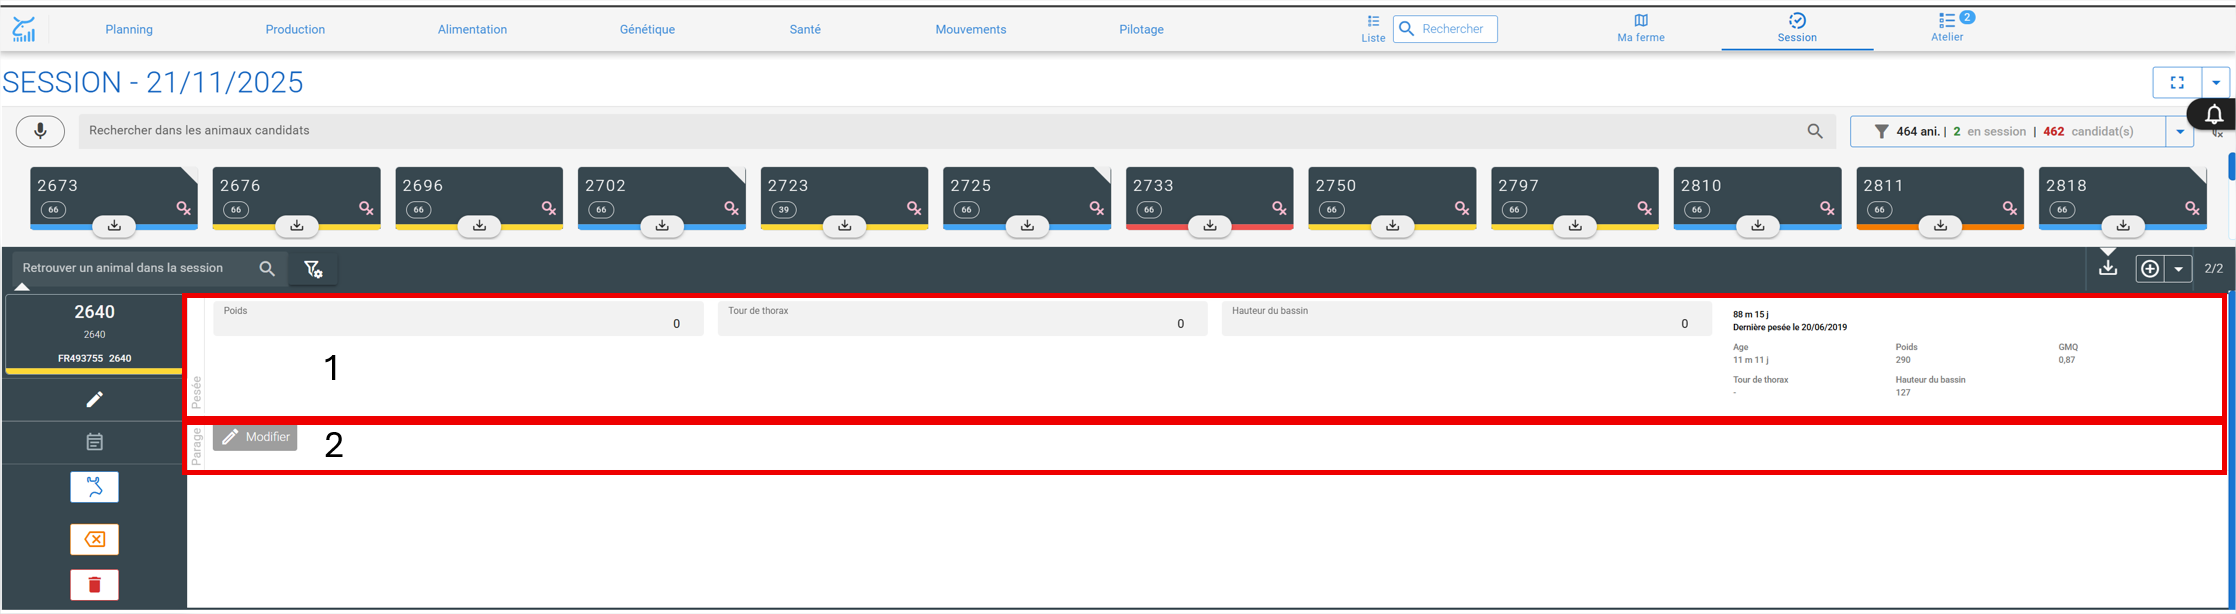Click the Hauteur du bassin input field

pyautogui.click(x=1466, y=318)
